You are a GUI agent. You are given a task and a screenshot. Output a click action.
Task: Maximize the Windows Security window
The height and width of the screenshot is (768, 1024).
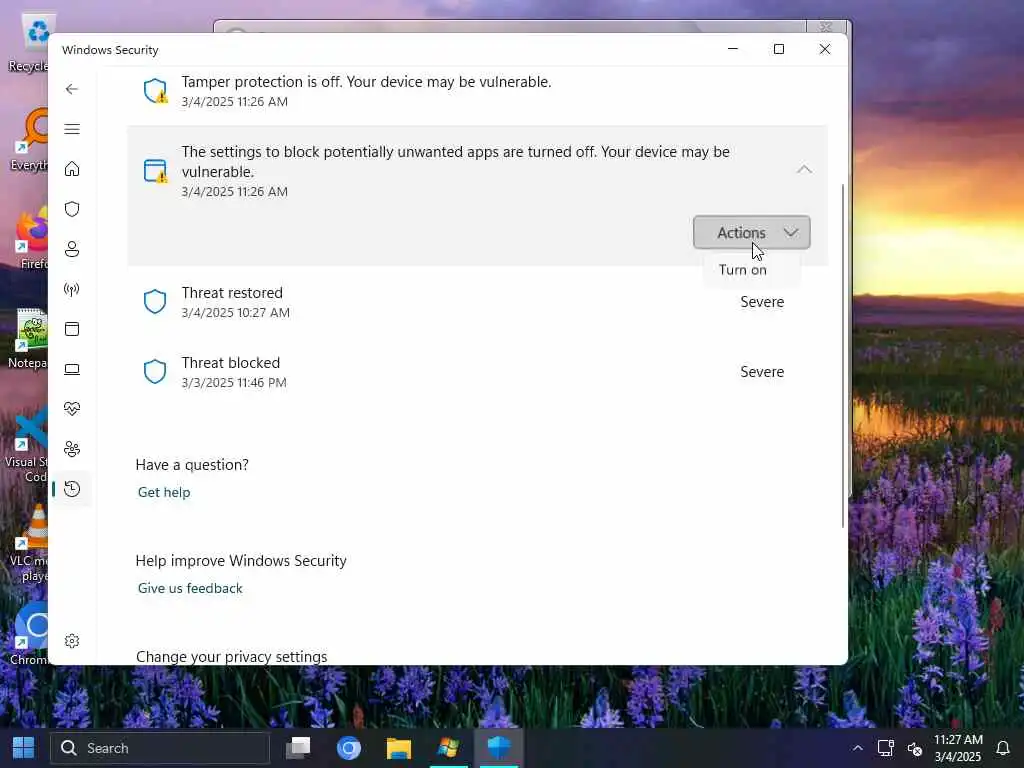point(778,49)
